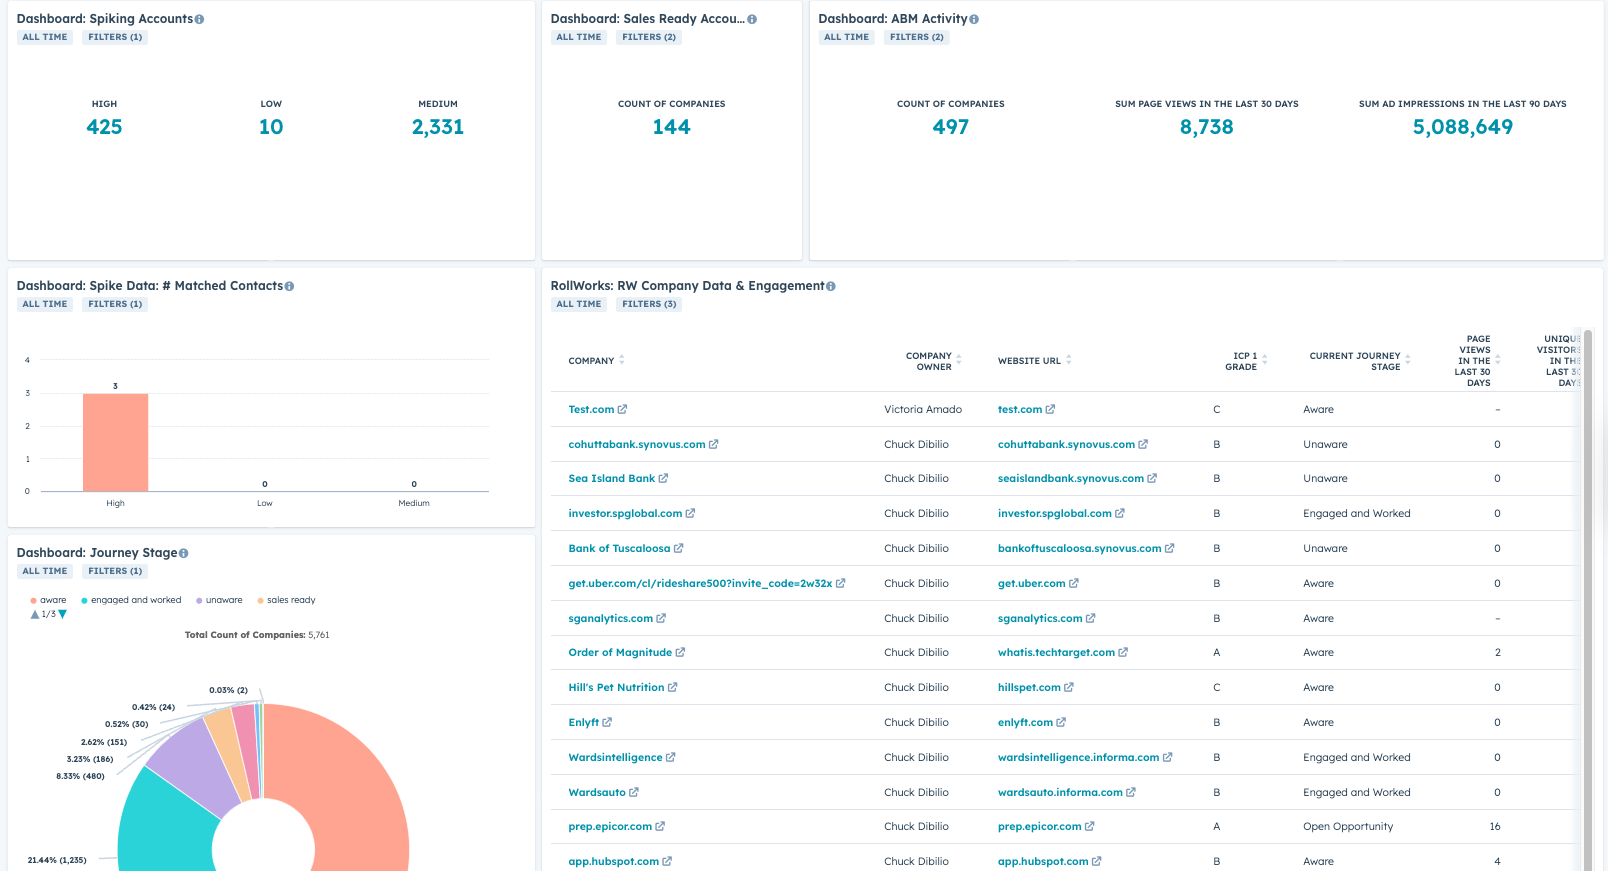
Task: Toggle the 'sales ready' legend item
Action: [286, 601]
